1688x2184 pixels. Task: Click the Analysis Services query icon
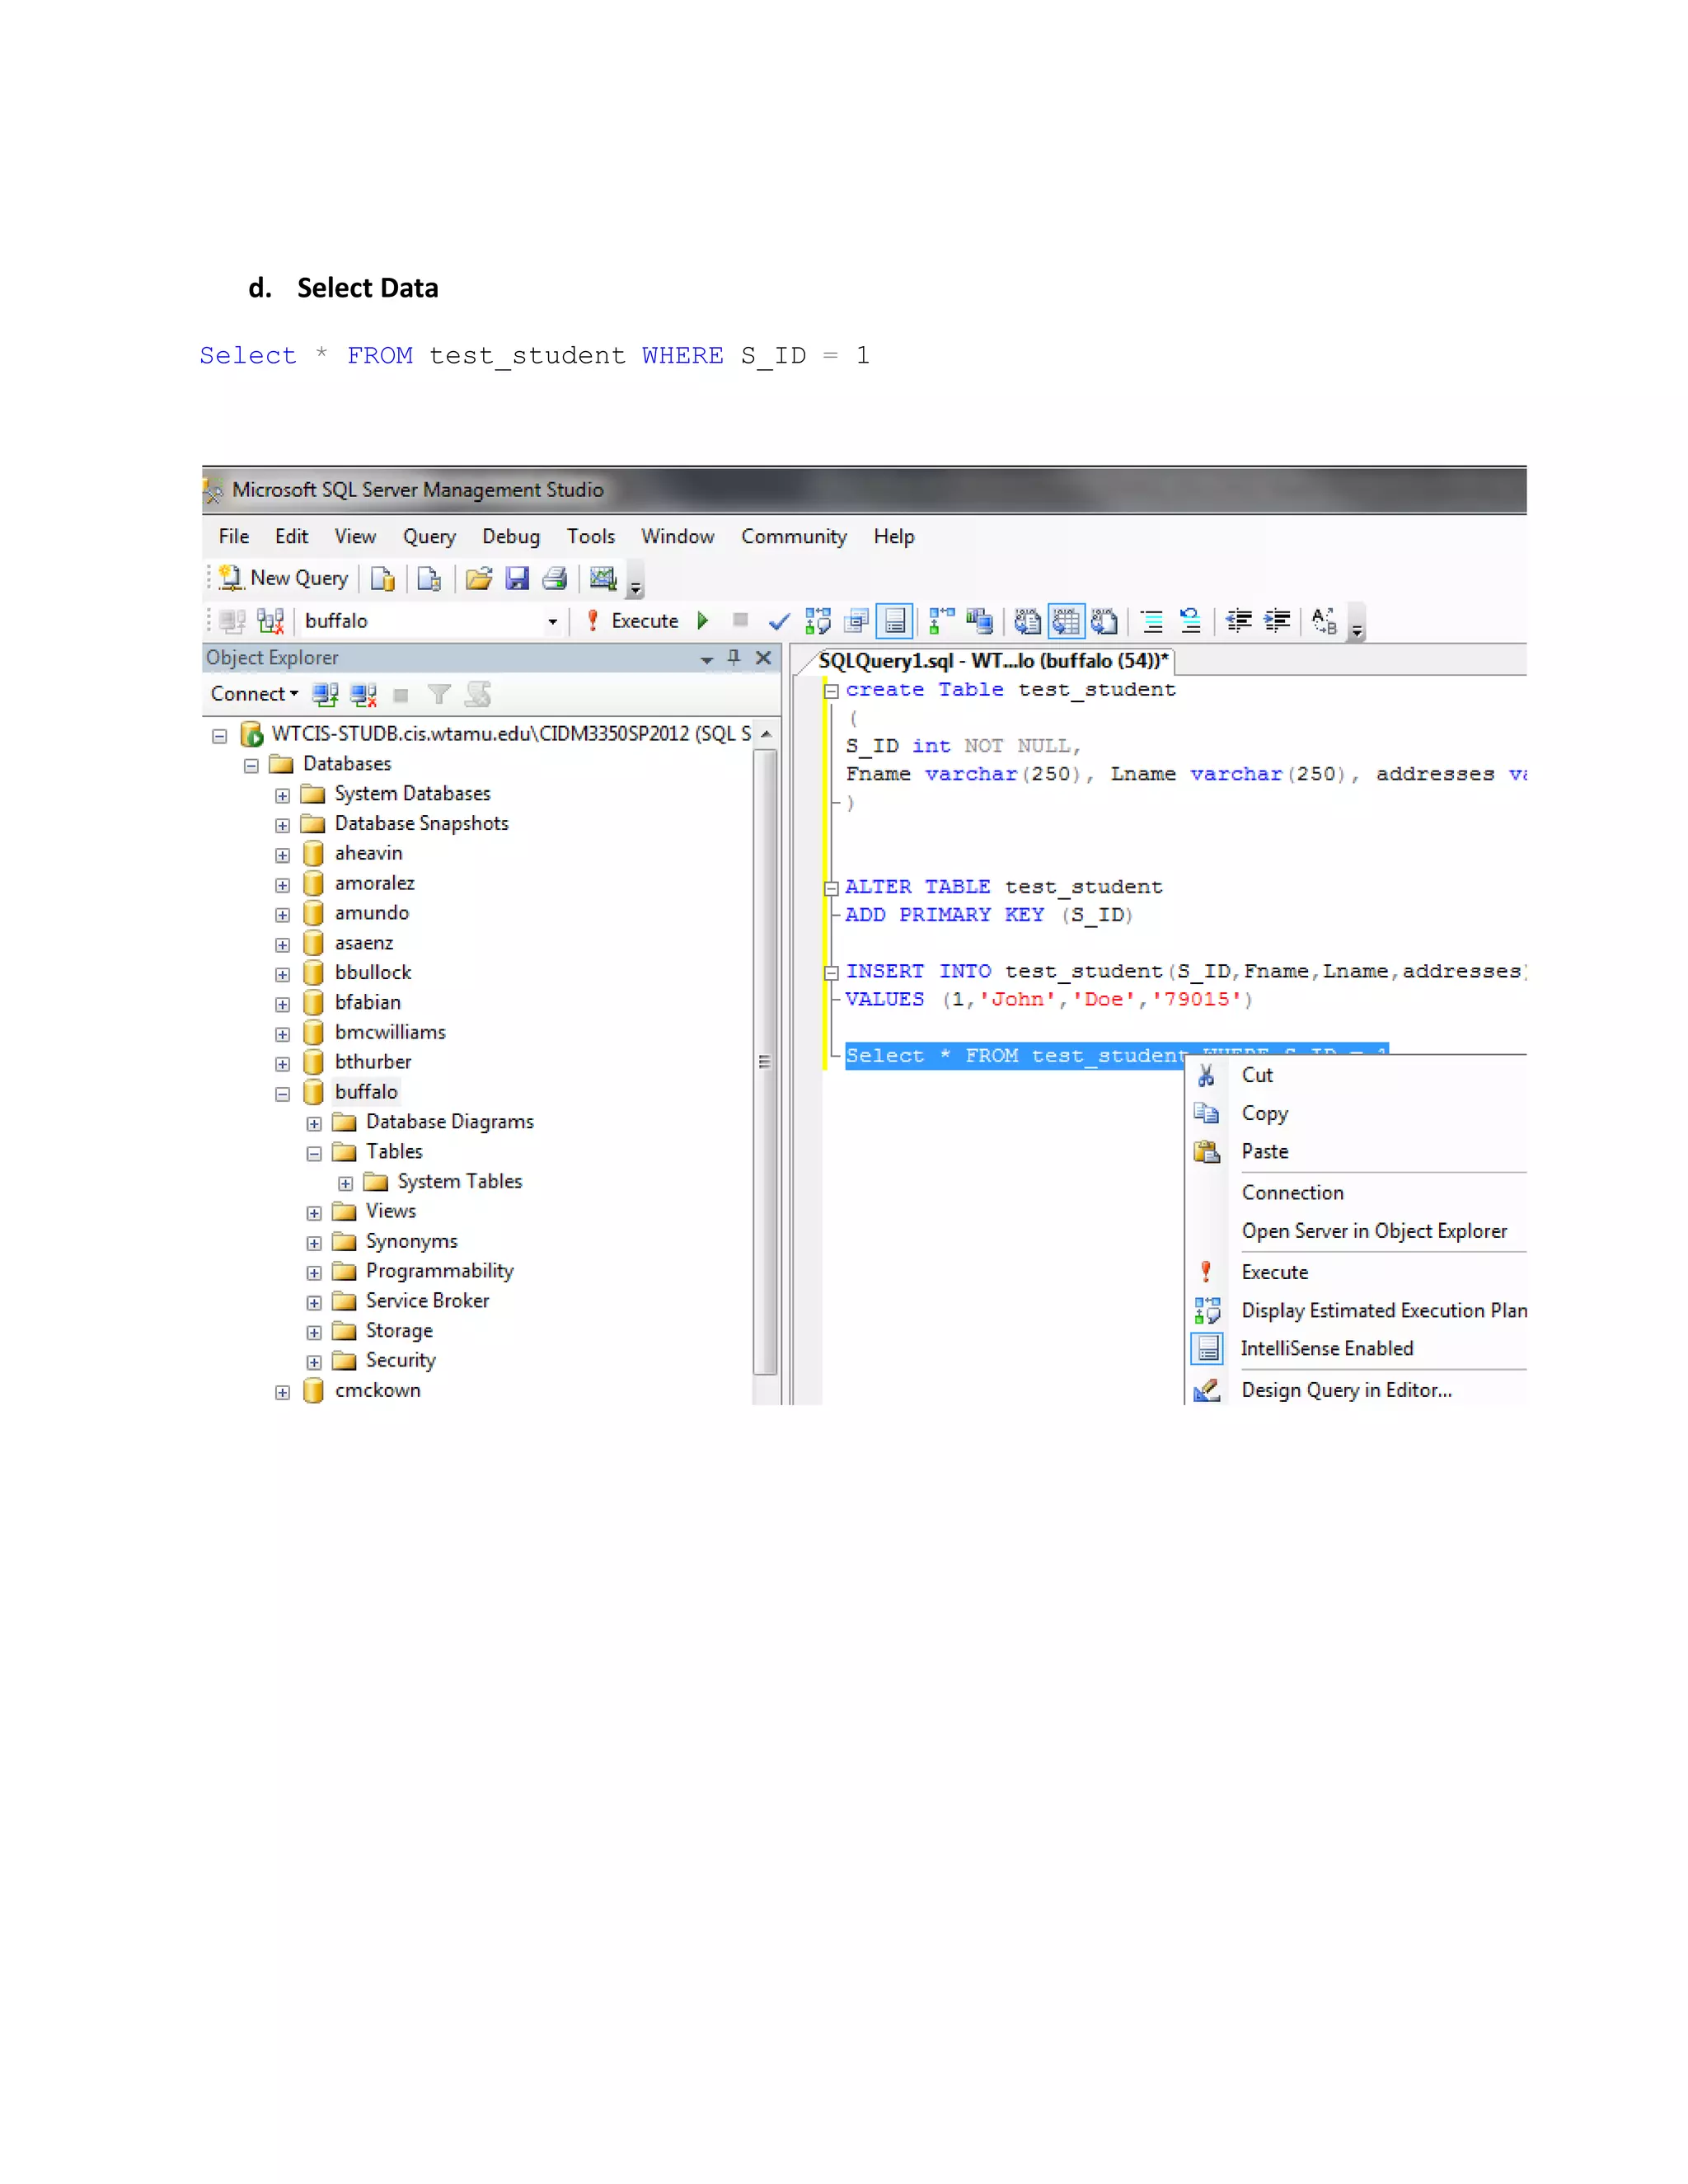pos(429,578)
